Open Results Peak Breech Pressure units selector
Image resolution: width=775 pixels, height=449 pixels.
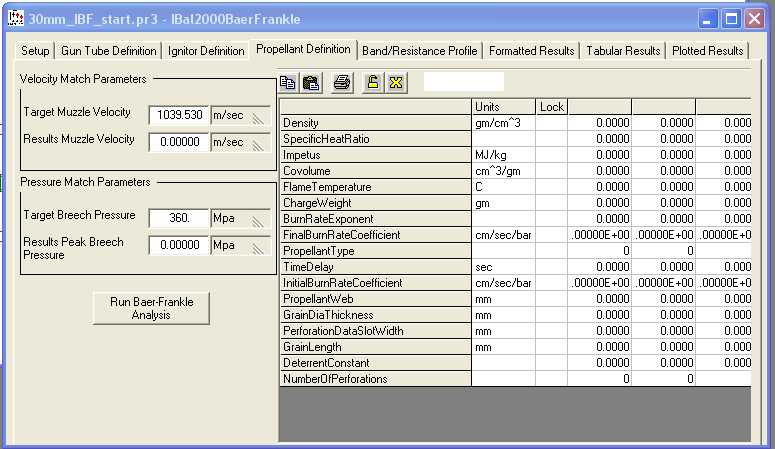240,245
